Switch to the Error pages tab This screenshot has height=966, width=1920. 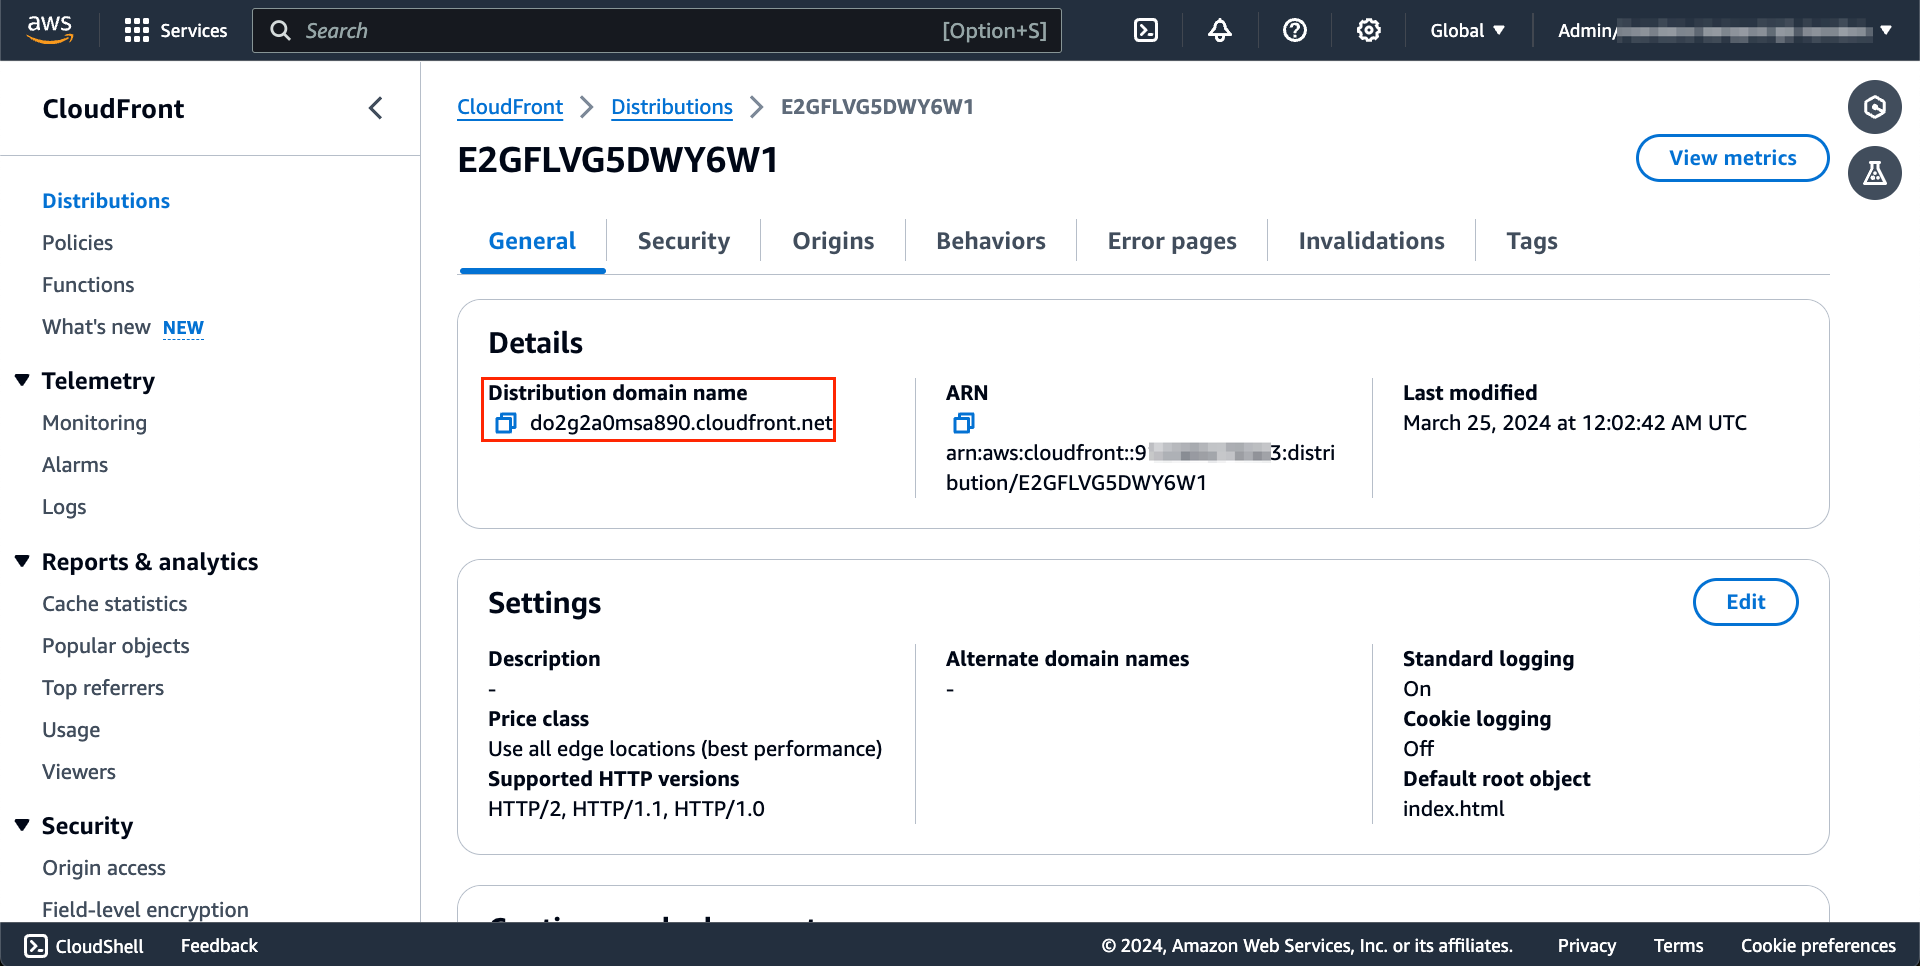[1172, 241]
